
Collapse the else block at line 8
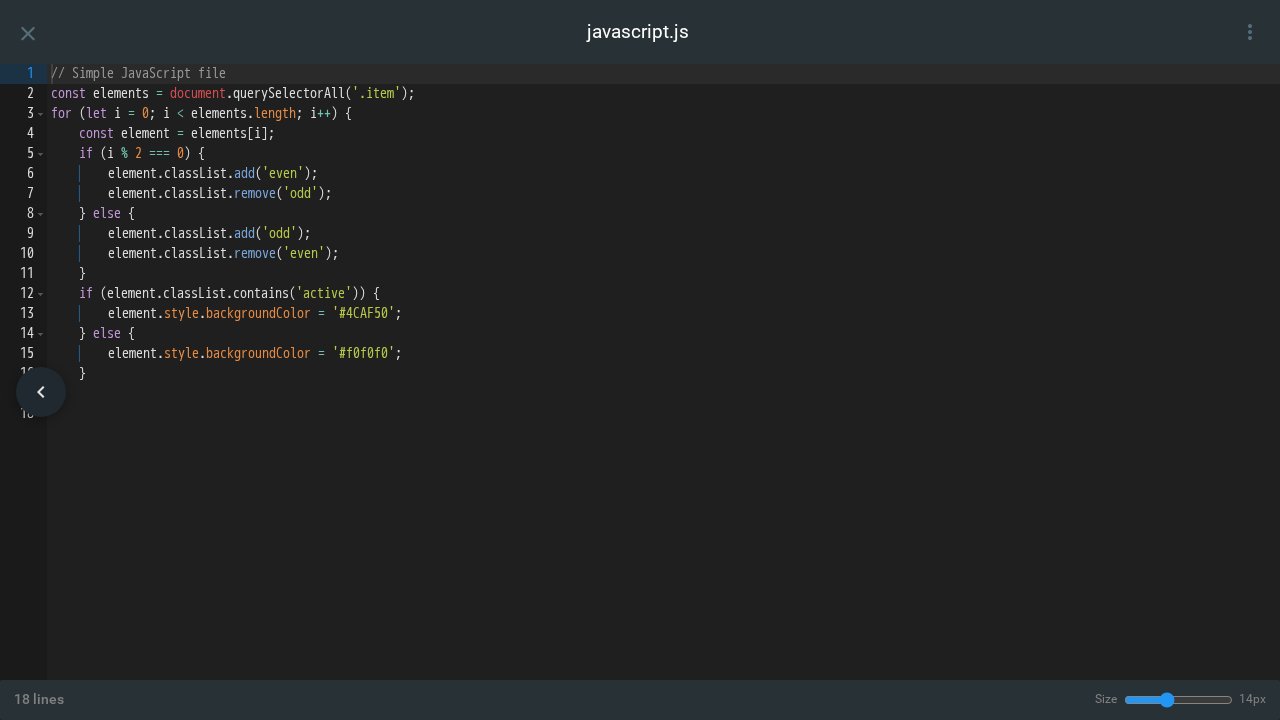pos(41,213)
